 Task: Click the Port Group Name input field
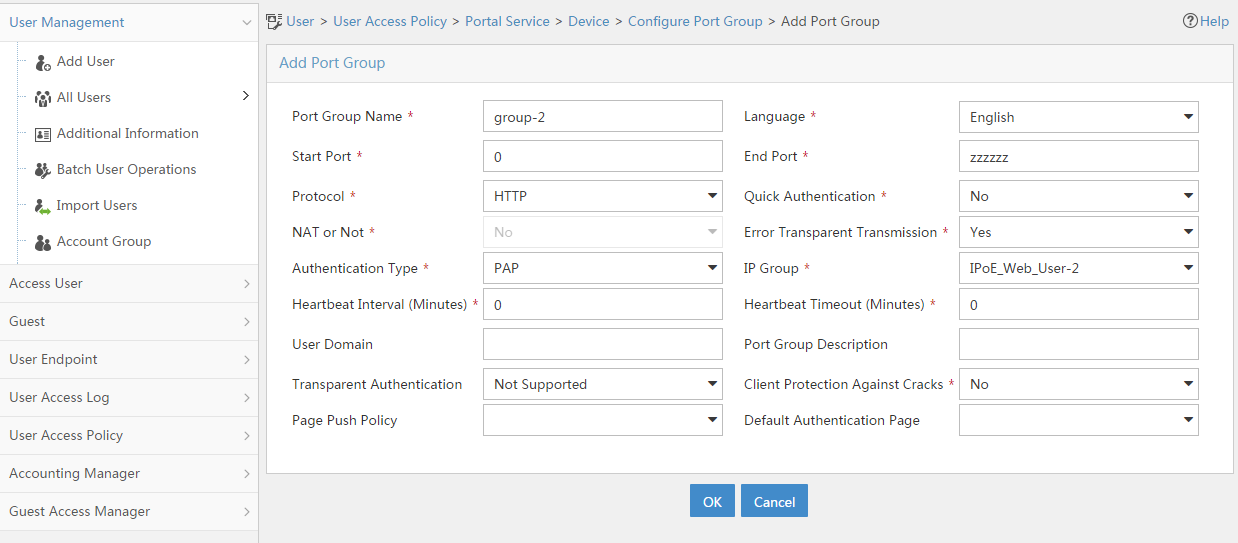[x=603, y=116]
